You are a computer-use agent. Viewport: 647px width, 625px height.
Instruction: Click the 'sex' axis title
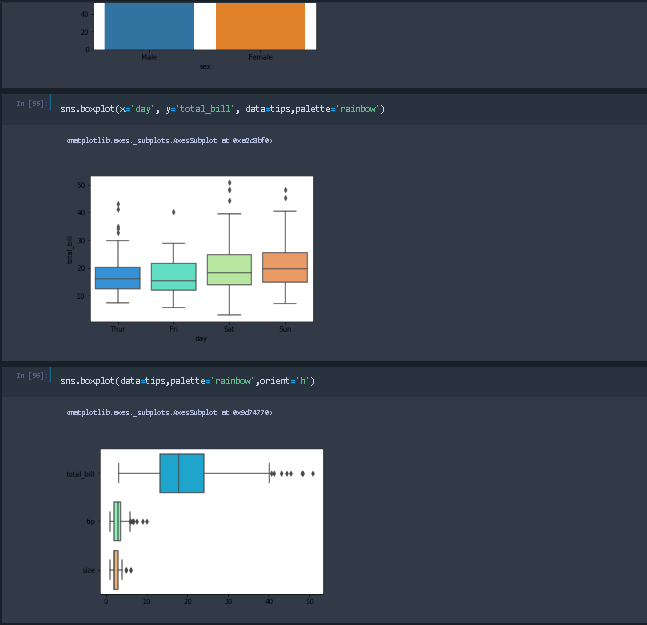205,66
